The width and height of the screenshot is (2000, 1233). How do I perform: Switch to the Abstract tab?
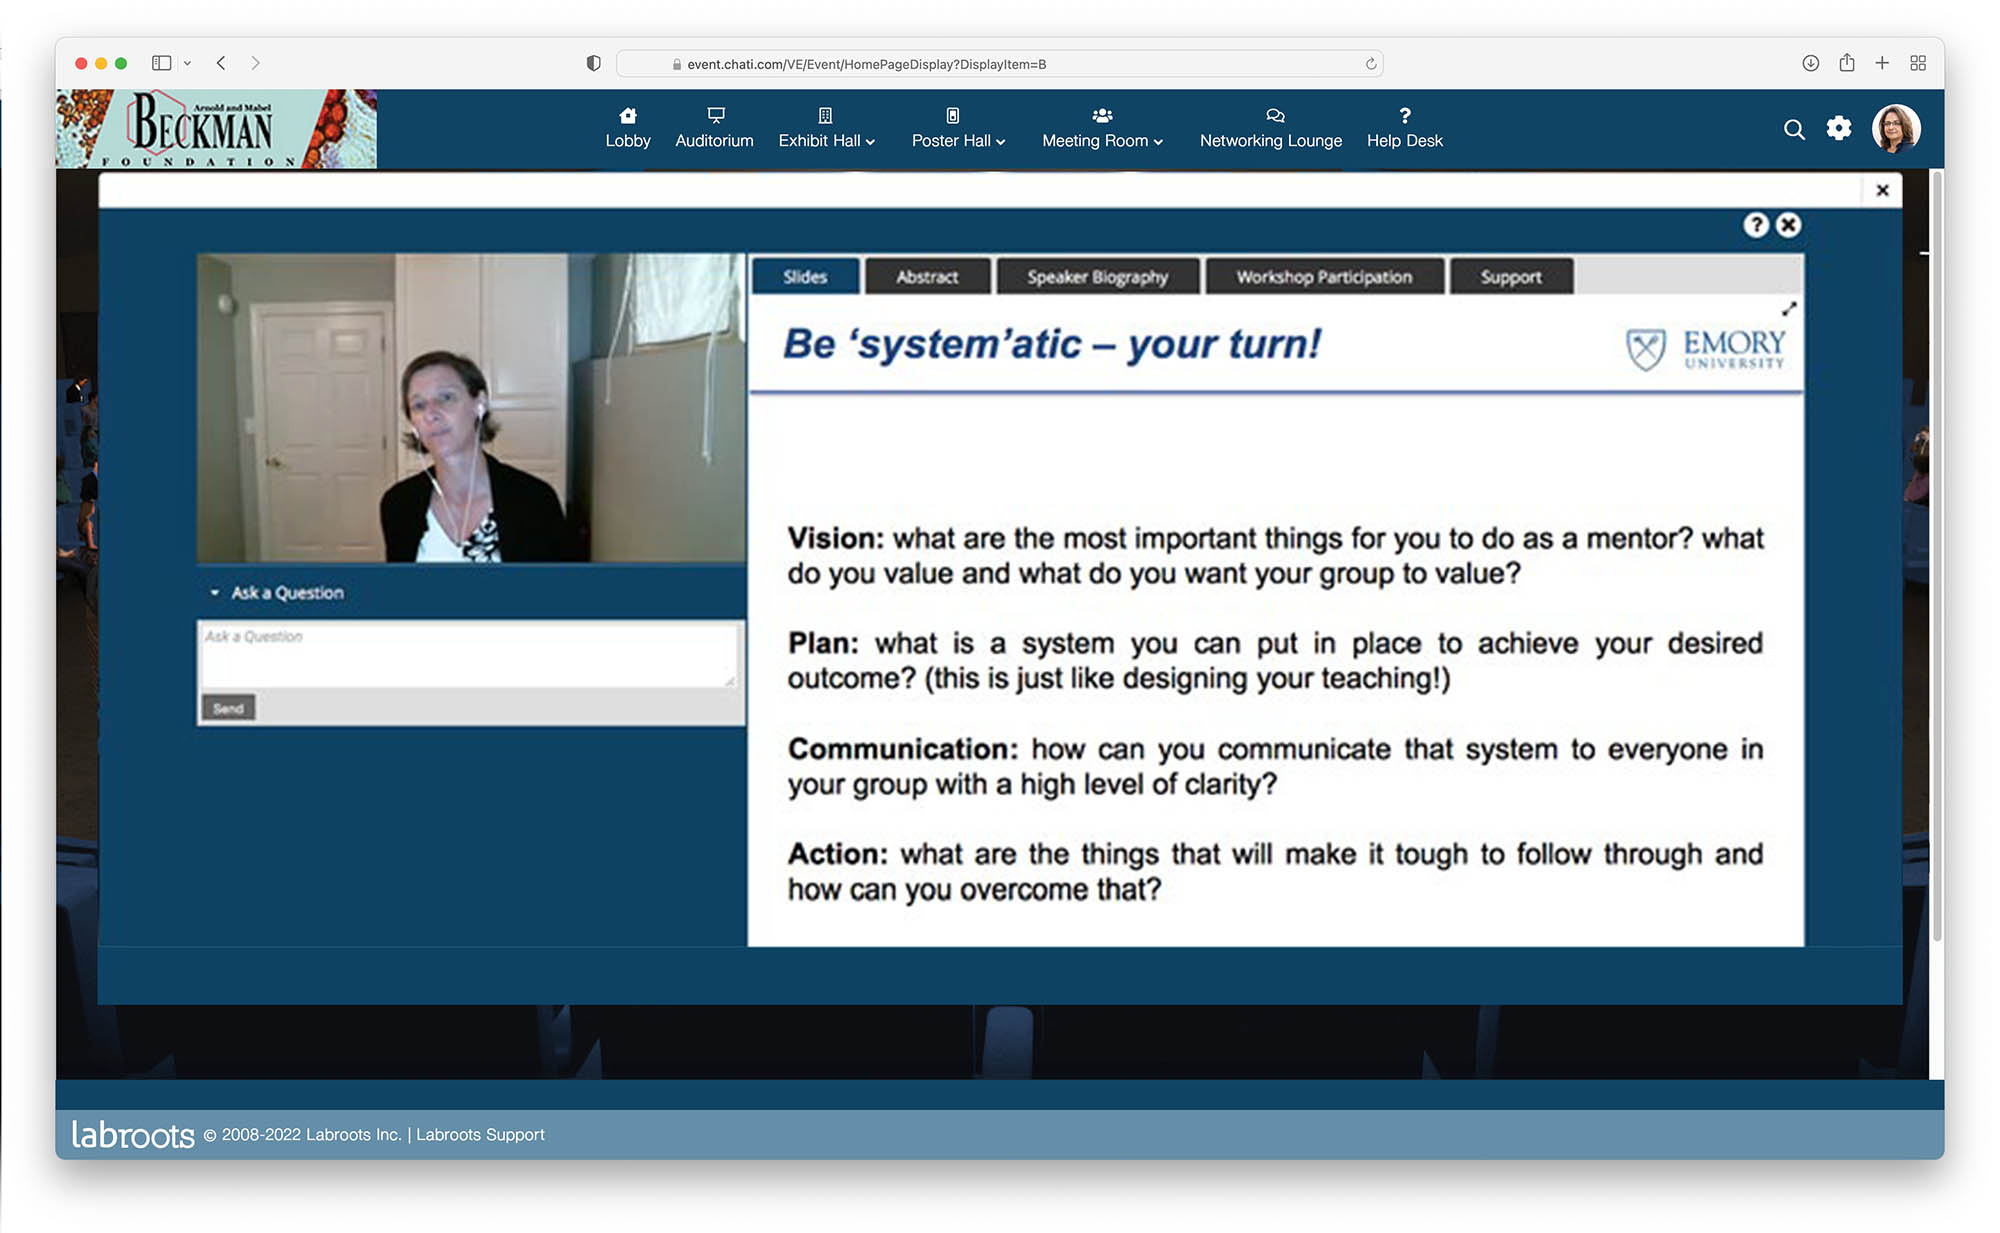point(927,277)
